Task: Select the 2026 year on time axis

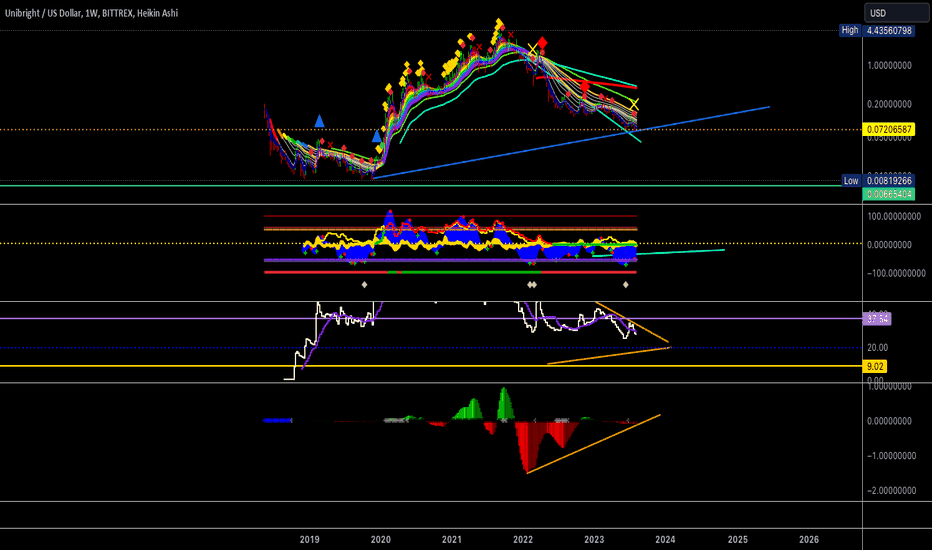Action: pyautogui.click(x=809, y=539)
